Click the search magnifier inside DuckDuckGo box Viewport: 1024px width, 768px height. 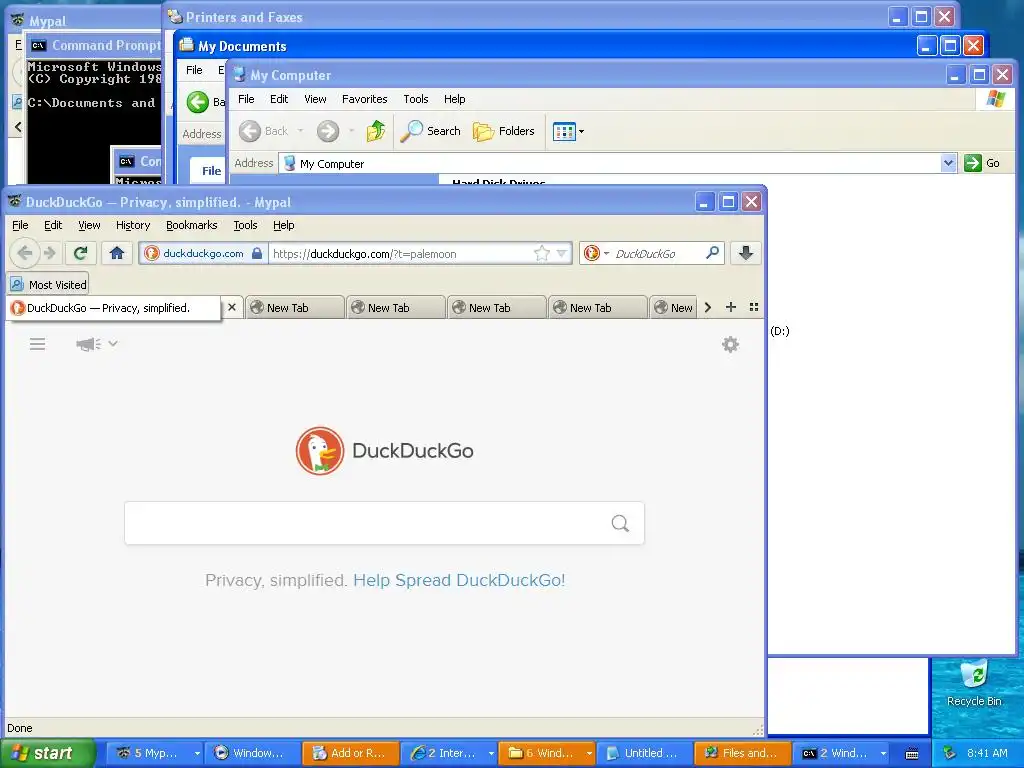click(x=620, y=523)
